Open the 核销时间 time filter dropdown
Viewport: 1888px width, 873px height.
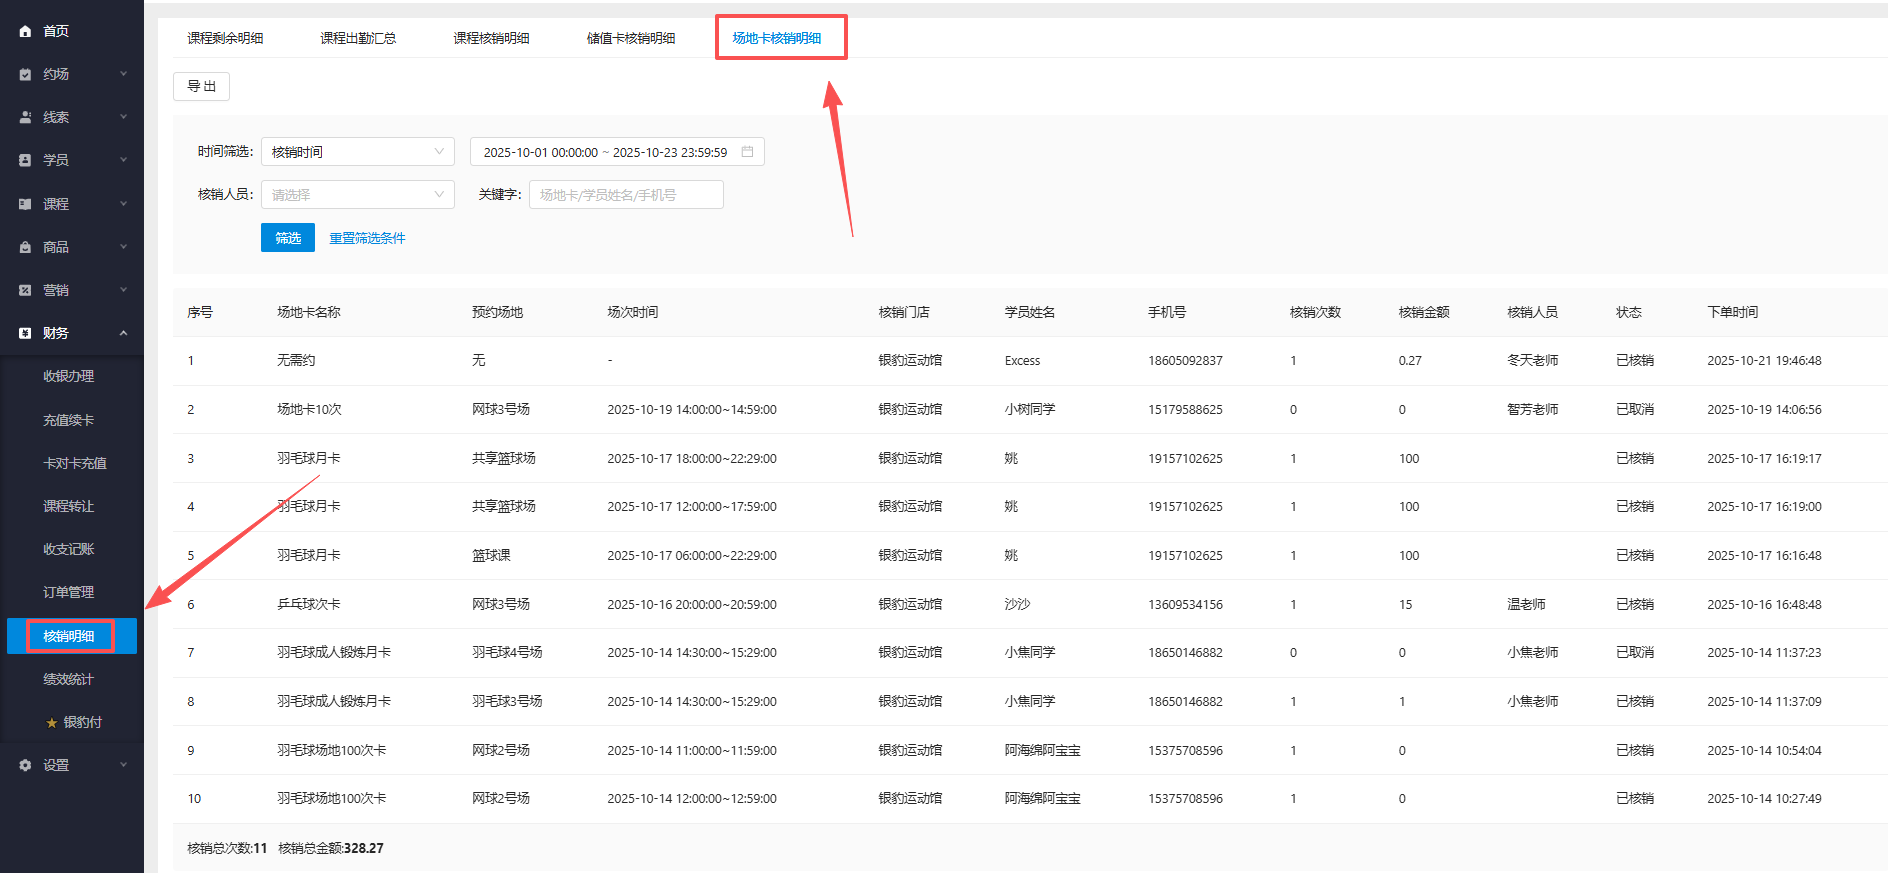pyautogui.click(x=357, y=152)
